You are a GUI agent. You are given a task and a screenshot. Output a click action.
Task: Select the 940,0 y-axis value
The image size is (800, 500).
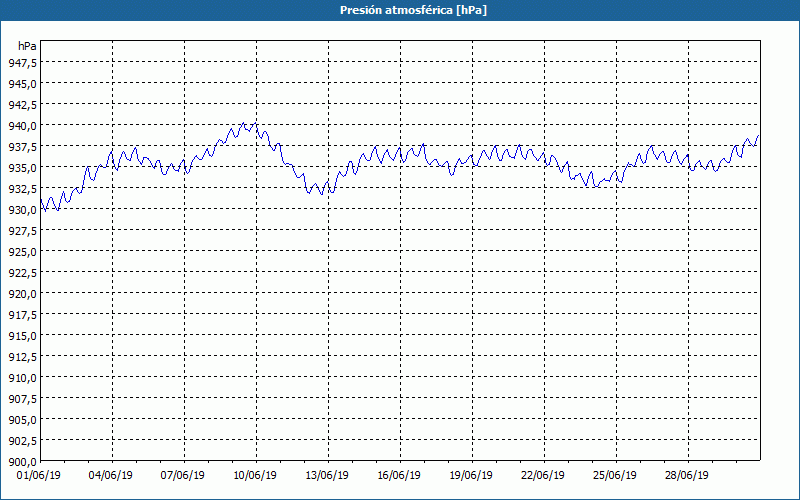coord(22,126)
